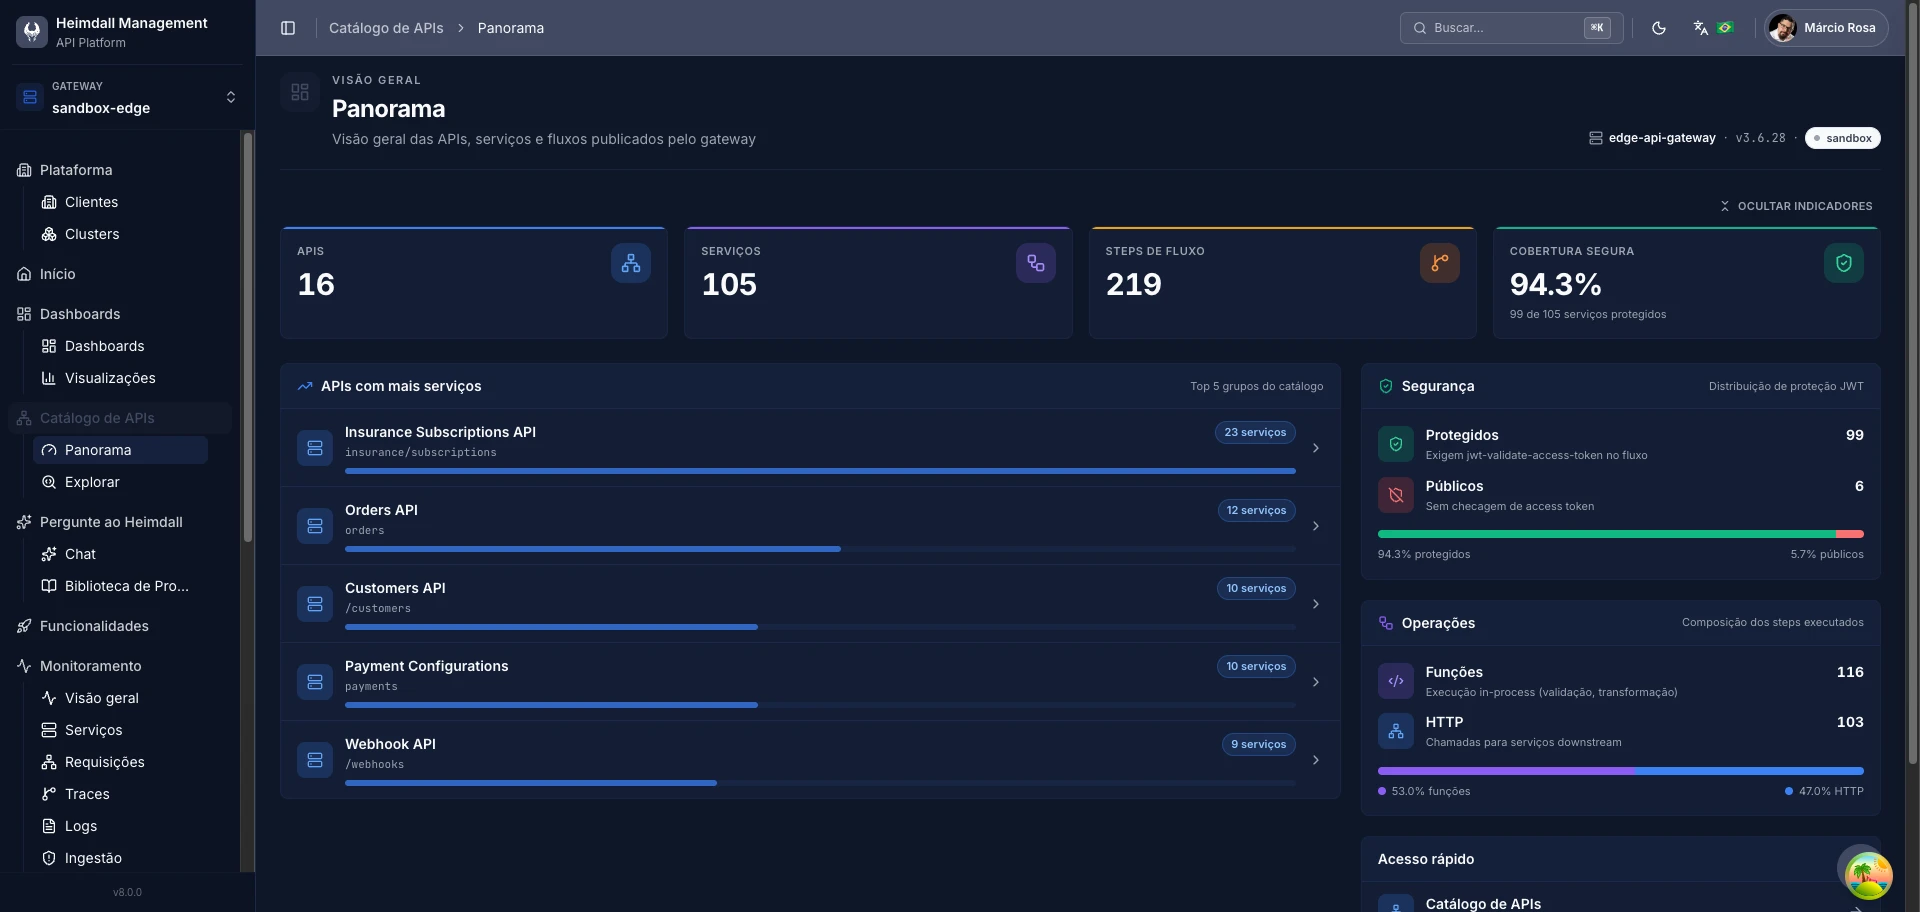
Task: Click the APIs card network icon
Action: pyautogui.click(x=631, y=263)
